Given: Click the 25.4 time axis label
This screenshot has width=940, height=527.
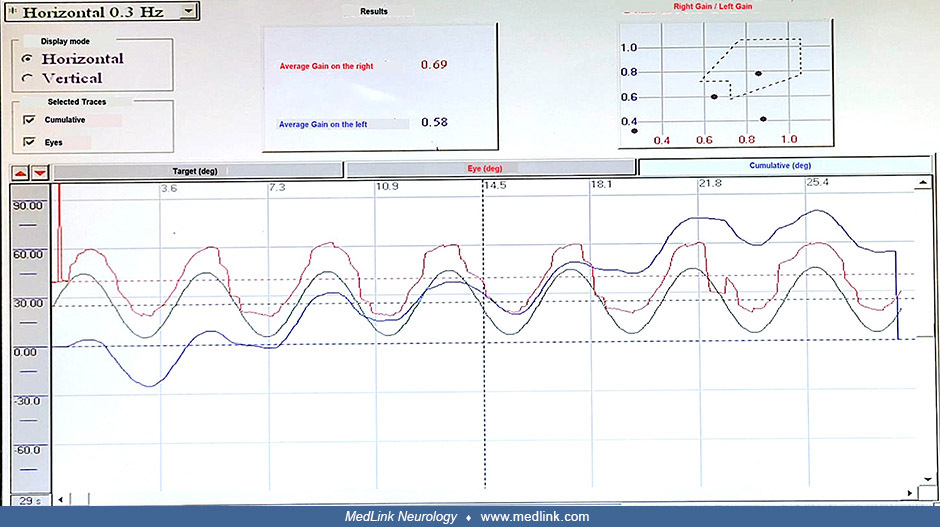Looking at the screenshot, I should point(818,182).
